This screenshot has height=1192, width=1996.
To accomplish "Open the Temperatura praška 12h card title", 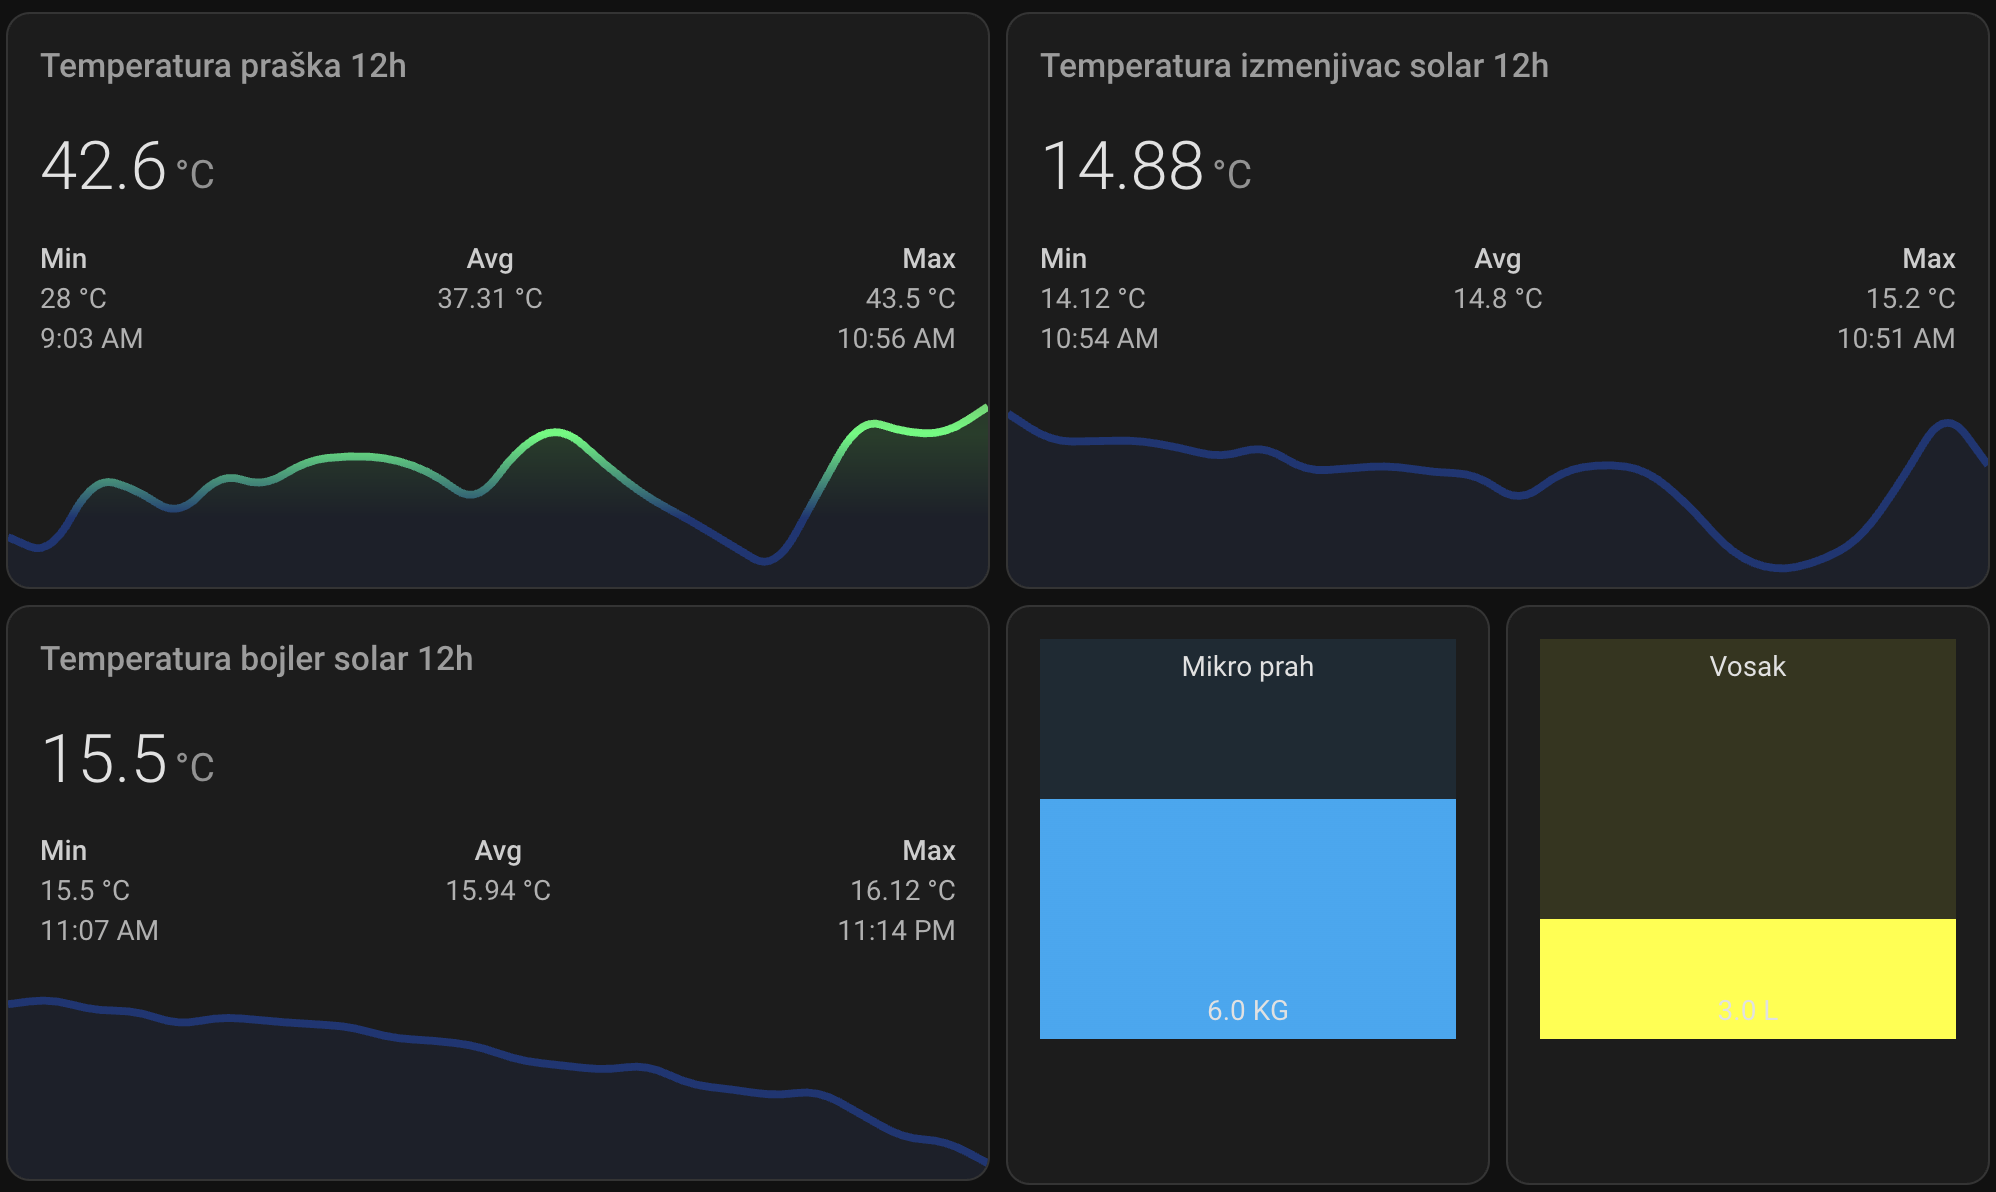I will click(x=223, y=66).
